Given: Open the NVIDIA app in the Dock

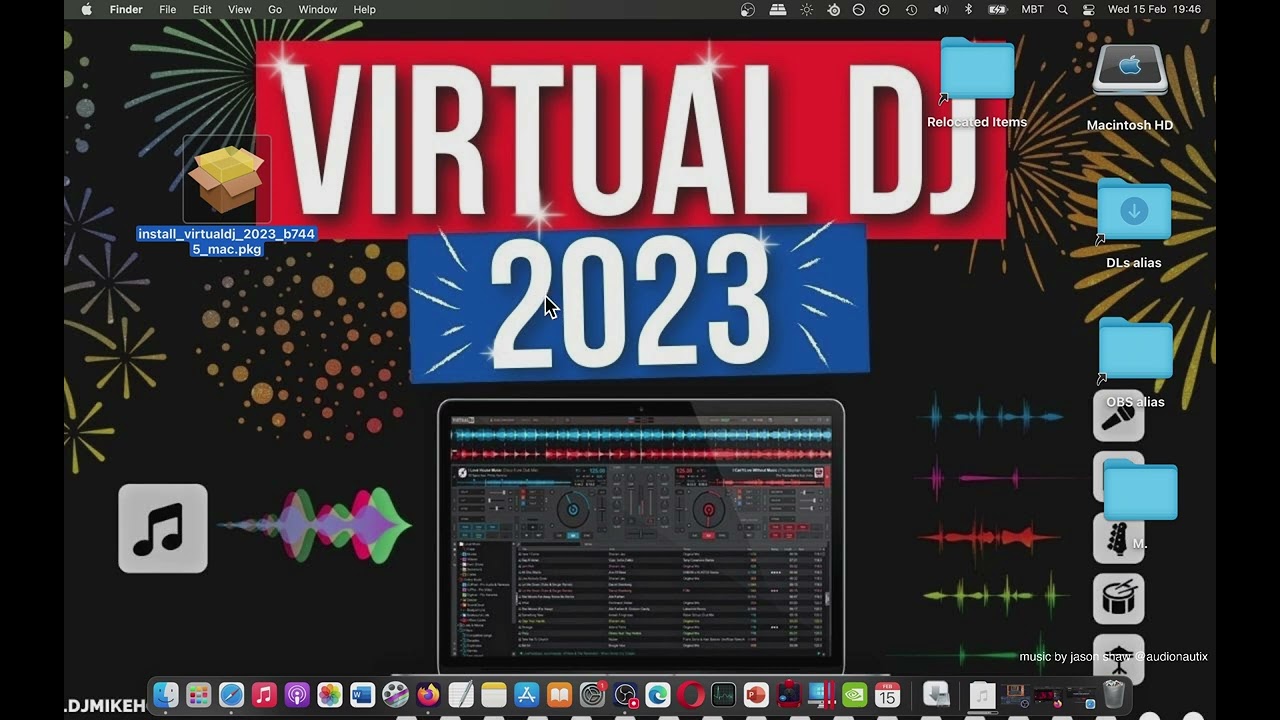Looking at the screenshot, I should pos(855,694).
